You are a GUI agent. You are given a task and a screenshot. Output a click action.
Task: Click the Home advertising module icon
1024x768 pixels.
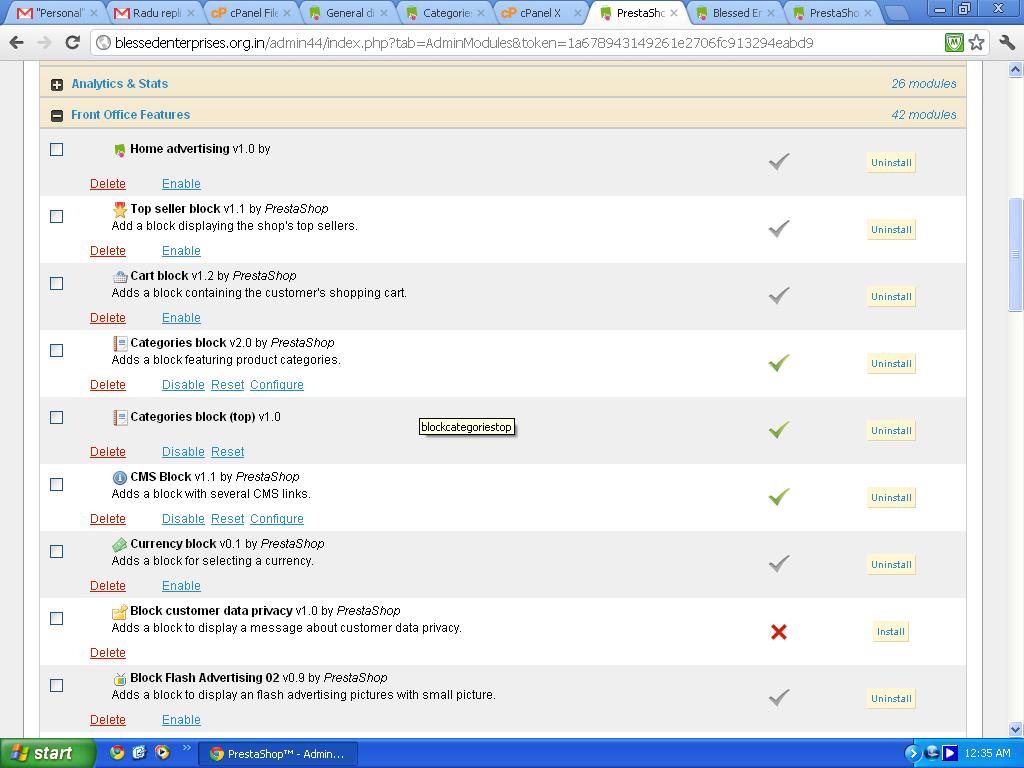[120, 150]
